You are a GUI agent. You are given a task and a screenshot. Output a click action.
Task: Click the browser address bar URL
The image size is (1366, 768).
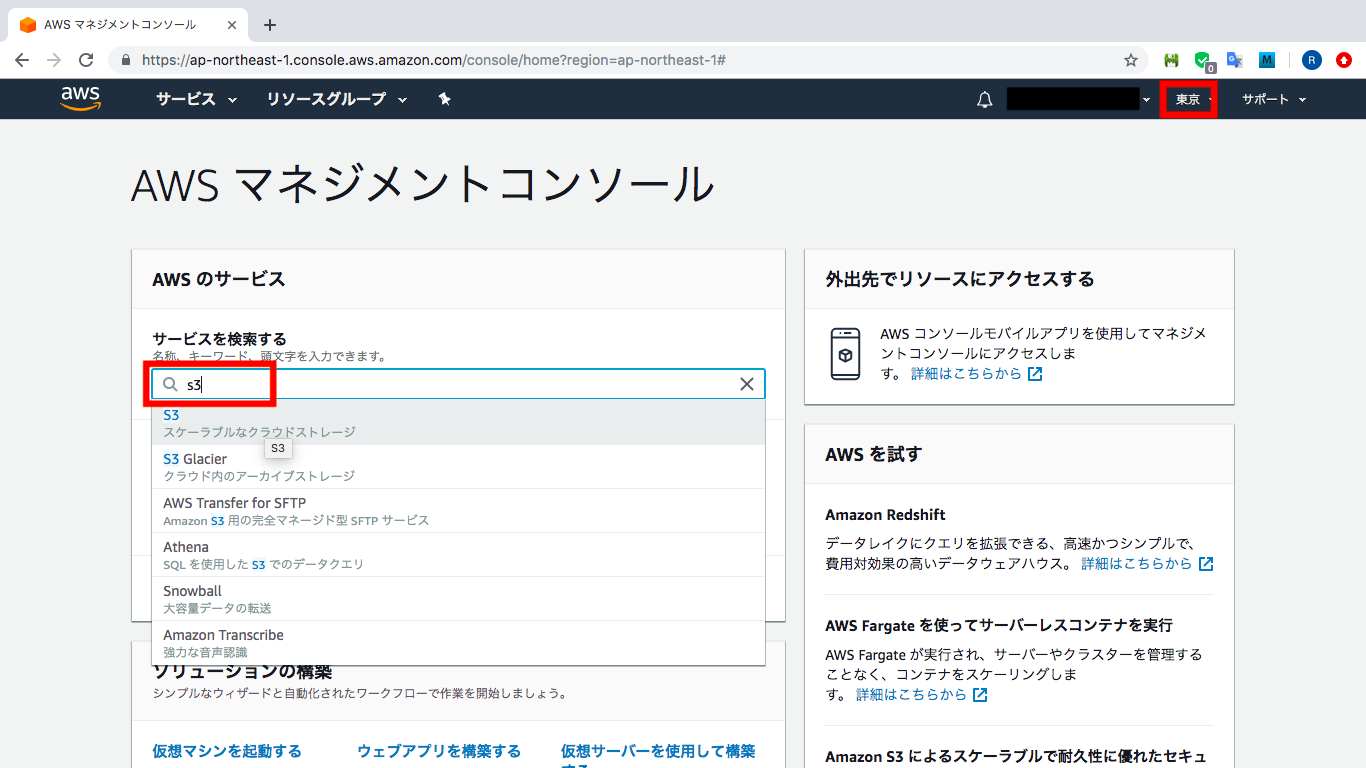433,60
